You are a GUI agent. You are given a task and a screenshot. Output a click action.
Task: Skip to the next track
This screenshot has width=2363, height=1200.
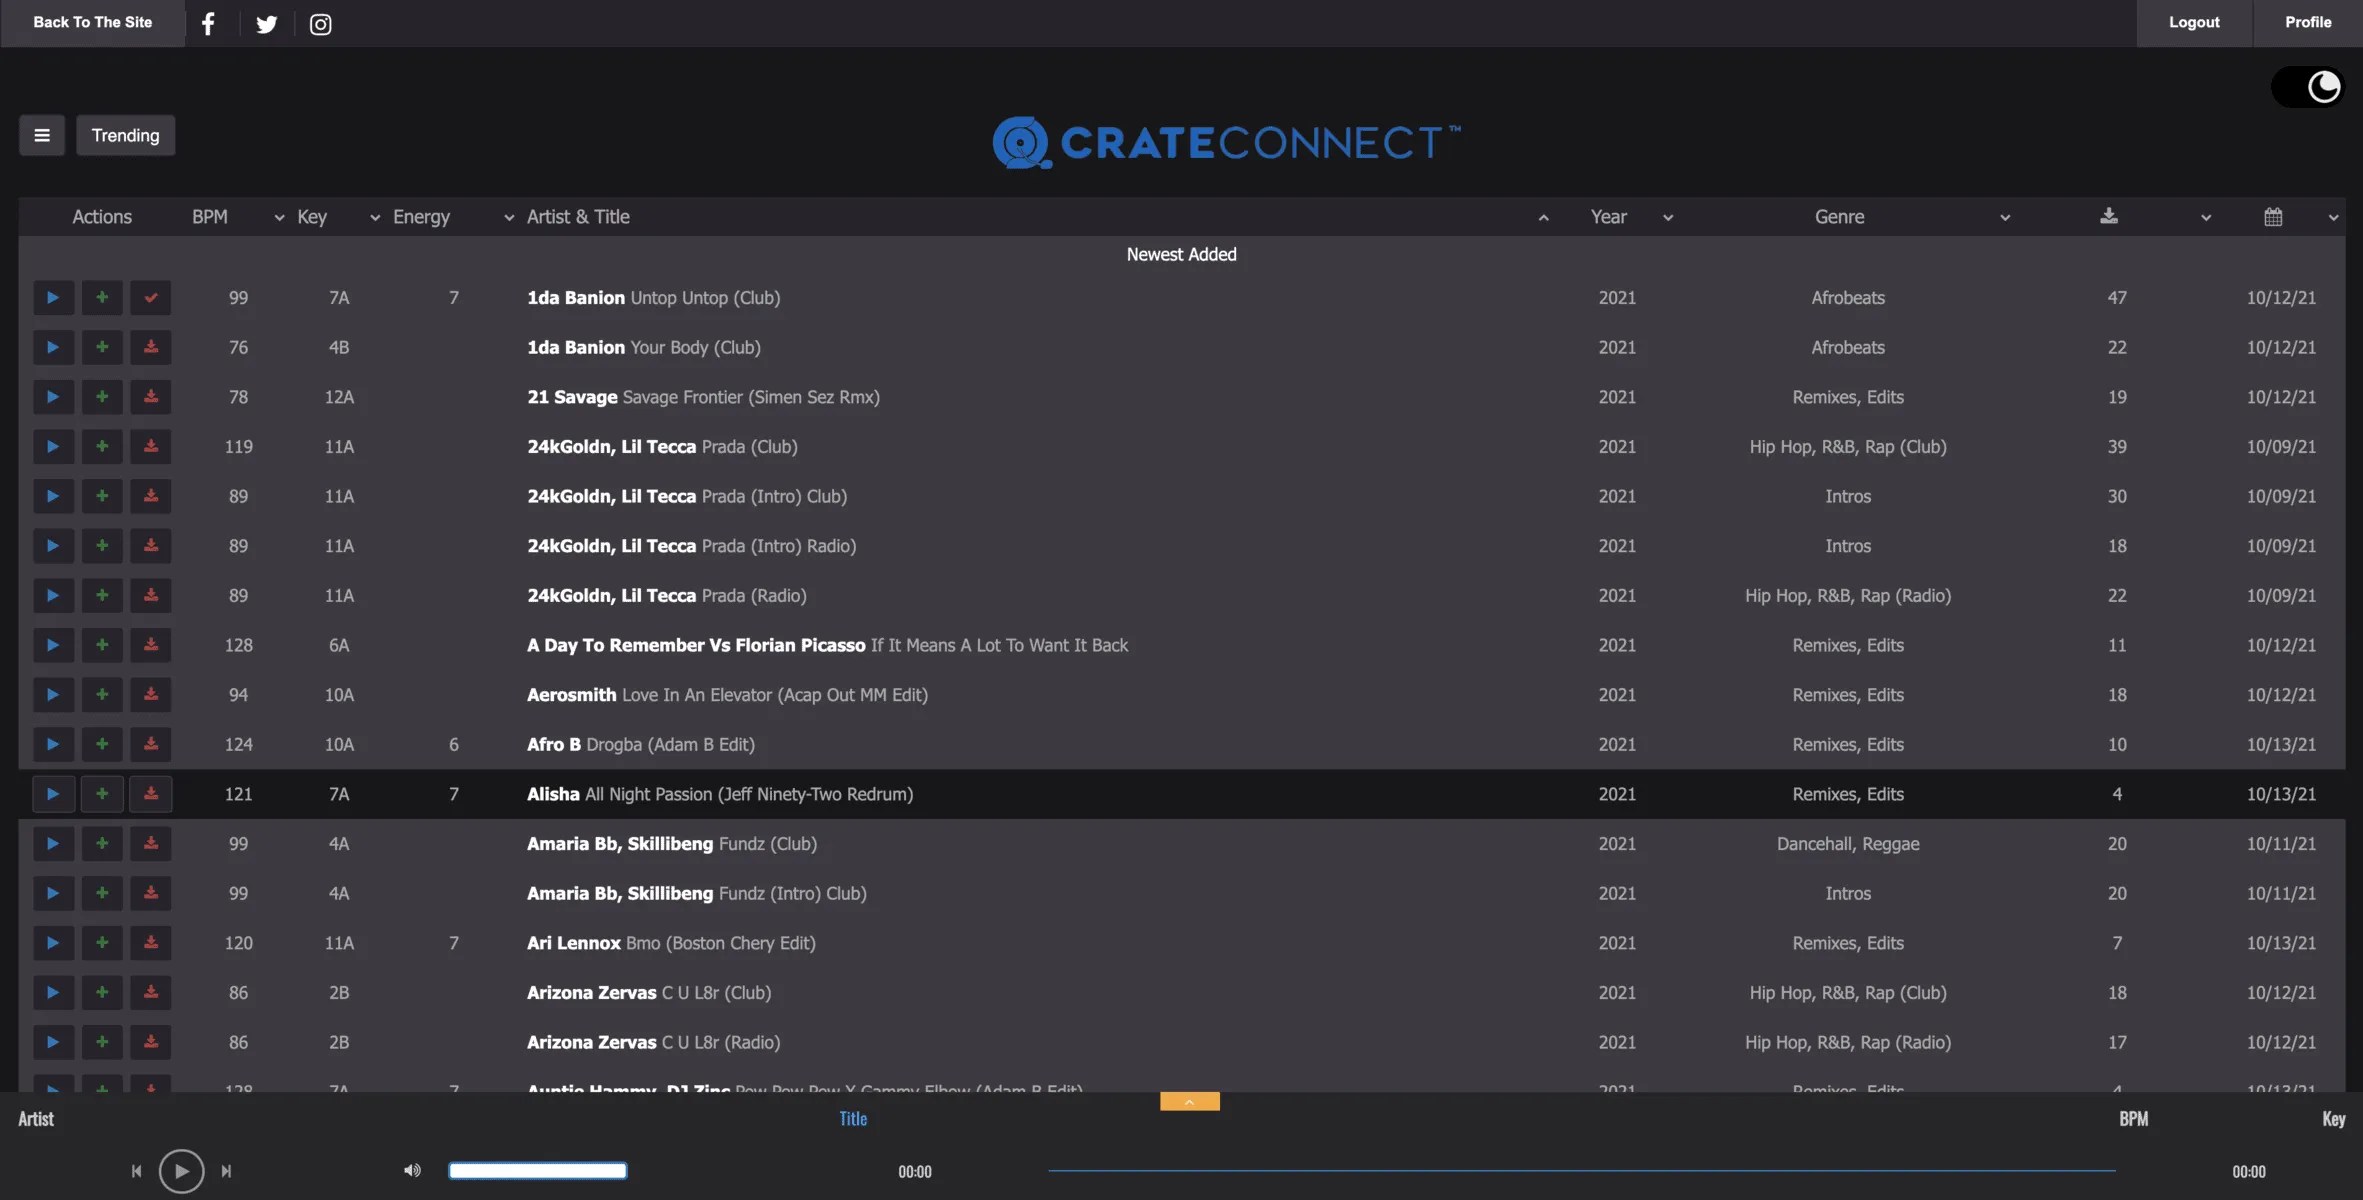click(226, 1170)
